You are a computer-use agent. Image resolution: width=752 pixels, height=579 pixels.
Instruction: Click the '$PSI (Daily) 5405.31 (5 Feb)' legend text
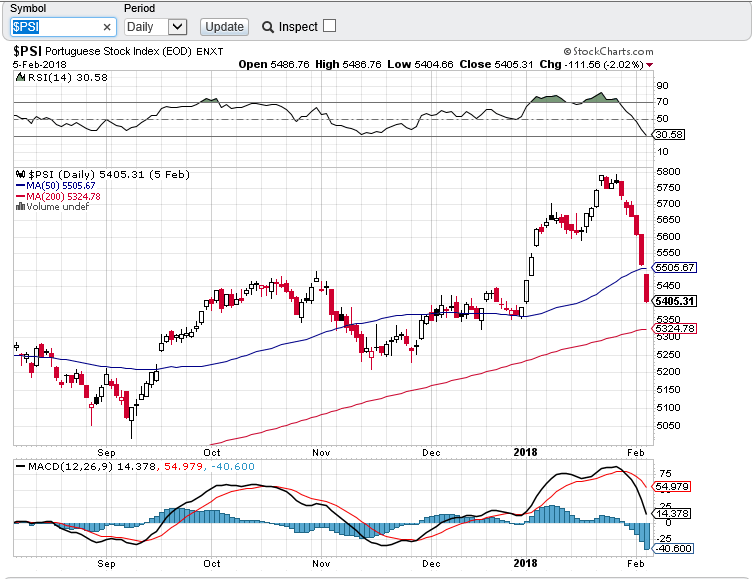pyautogui.click(x=109, y=174)
